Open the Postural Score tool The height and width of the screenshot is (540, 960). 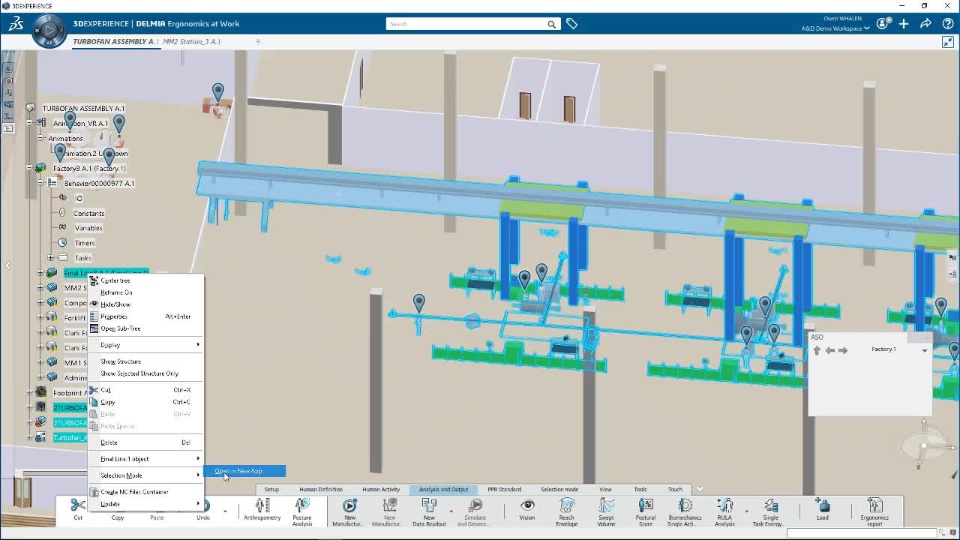point(645,511)
